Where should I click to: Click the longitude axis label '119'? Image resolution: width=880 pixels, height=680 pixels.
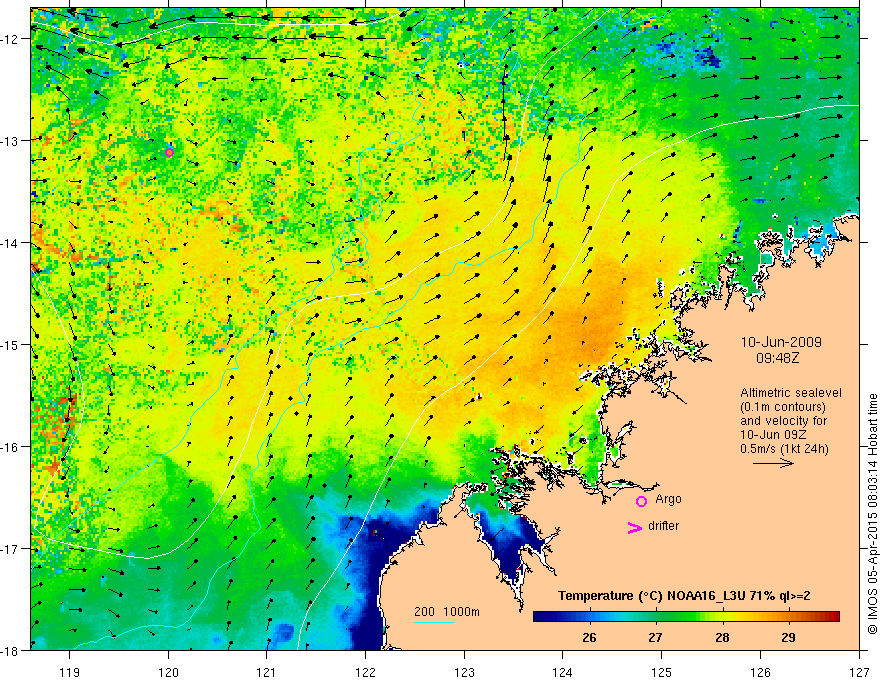[70, 672]
